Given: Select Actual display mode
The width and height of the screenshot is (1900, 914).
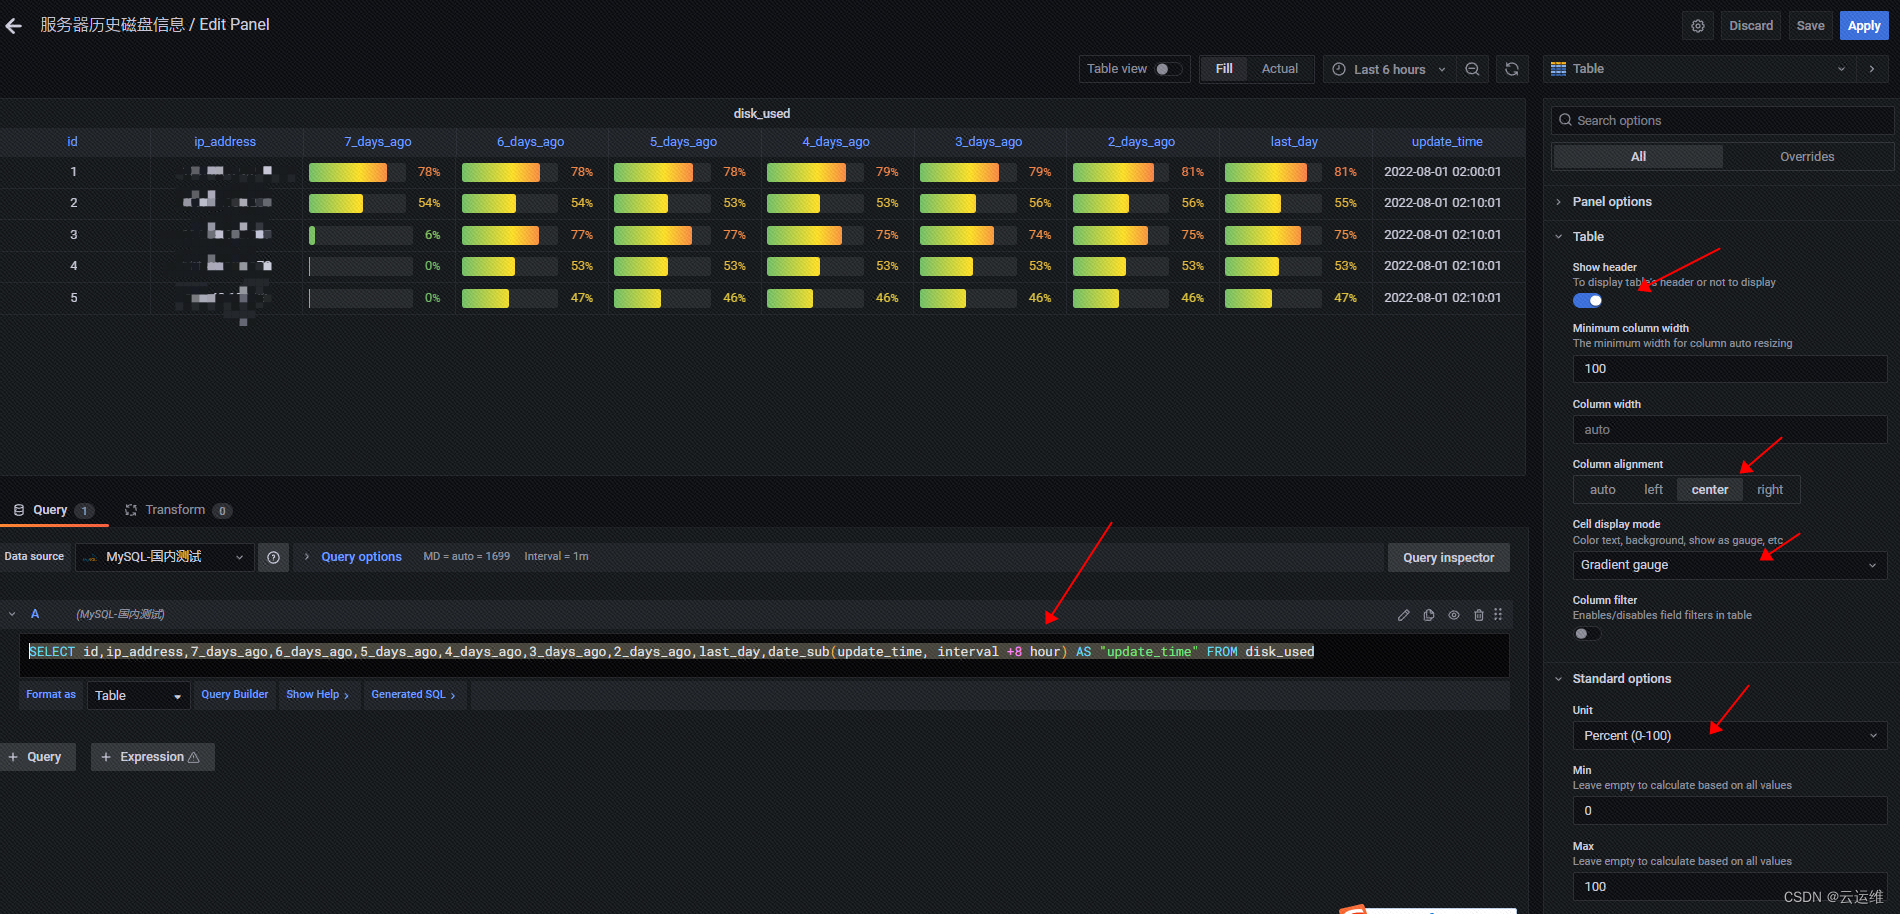Looking at the screenshot, I should (1280, 69).
